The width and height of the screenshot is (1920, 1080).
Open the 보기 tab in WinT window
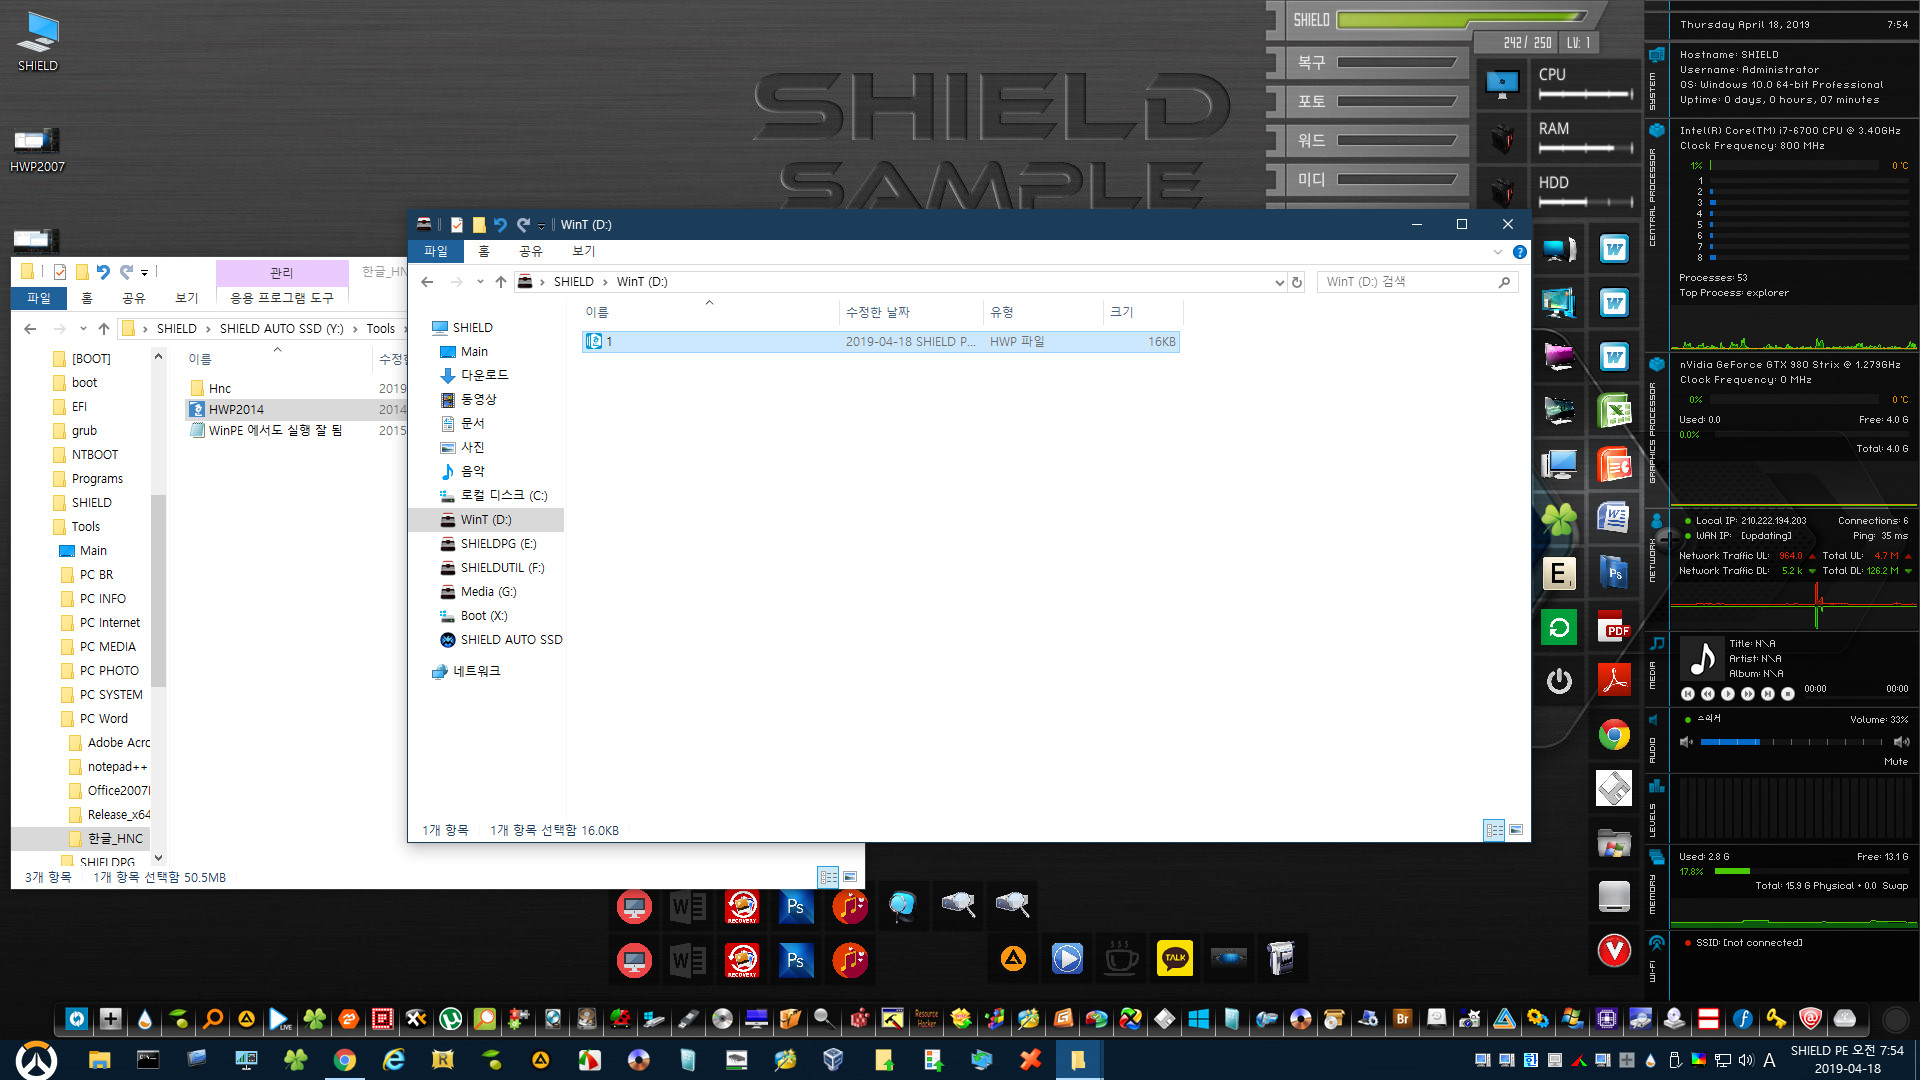(583, 251)
